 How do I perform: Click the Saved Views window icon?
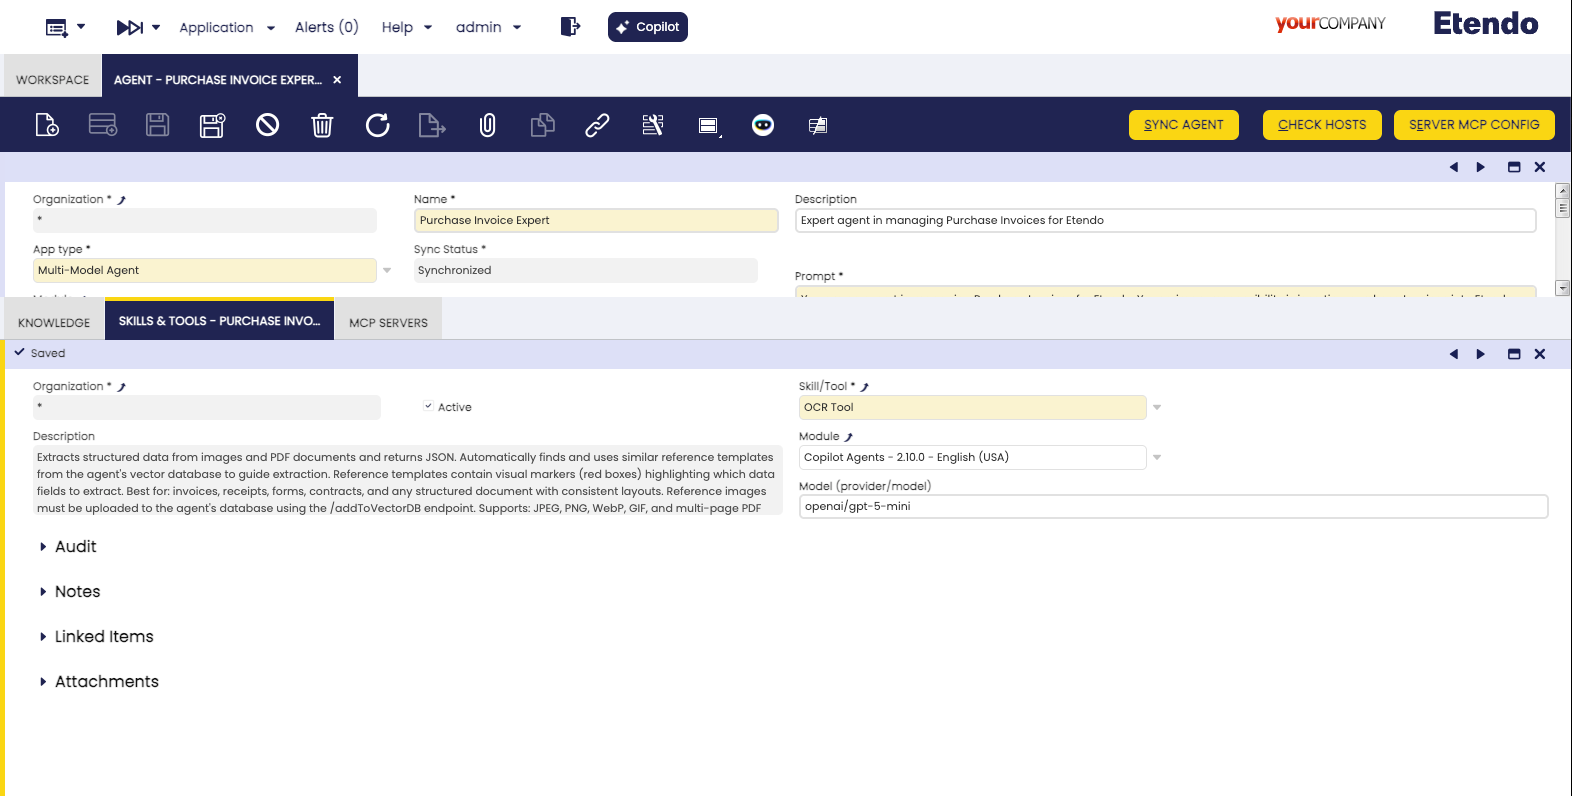point(709,126)
